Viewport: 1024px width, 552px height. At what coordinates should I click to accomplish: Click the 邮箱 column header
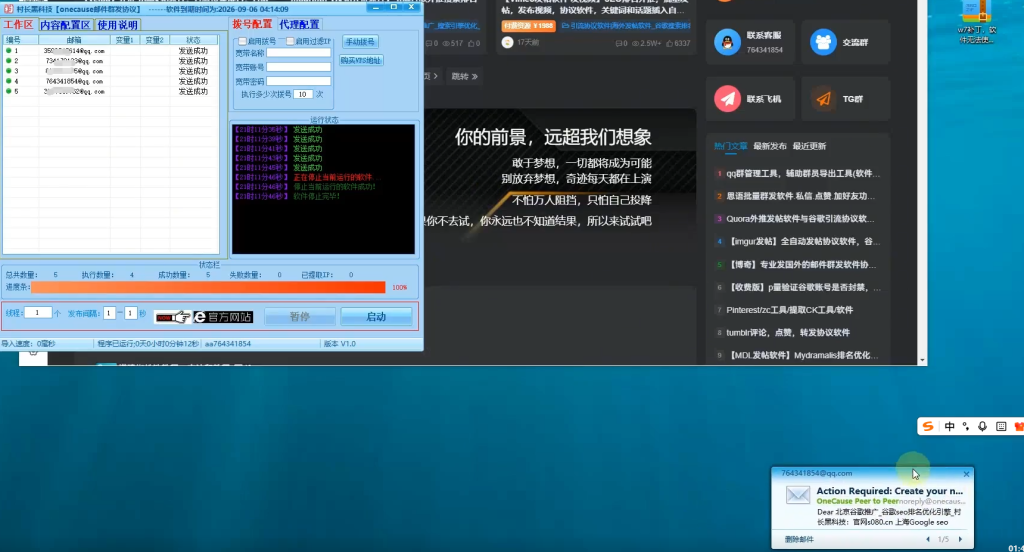[74, 41]
